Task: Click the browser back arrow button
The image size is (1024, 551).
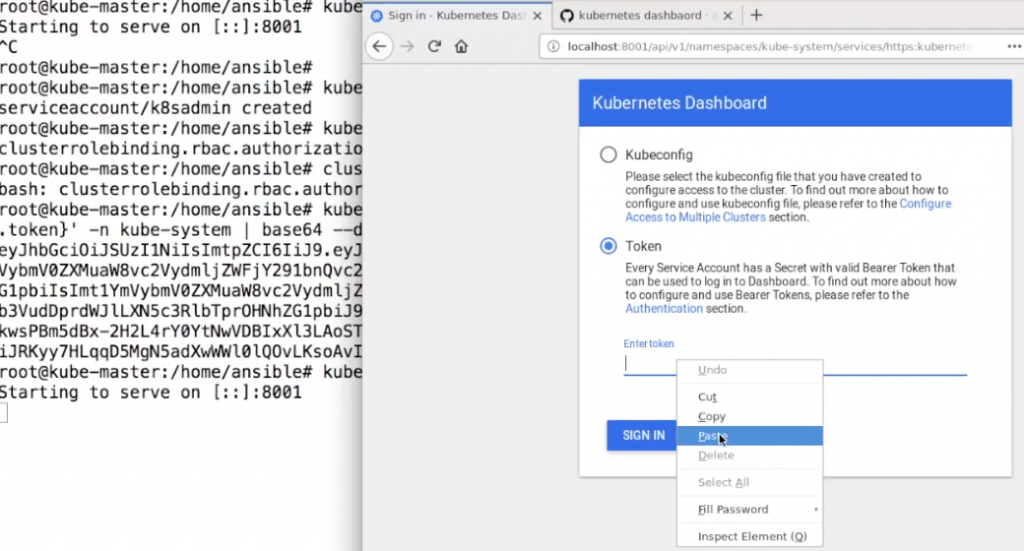Action: (379, 46)
